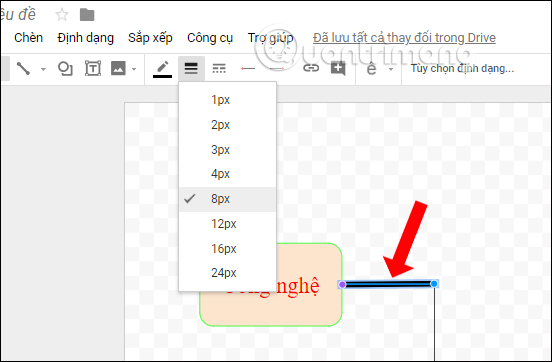Open the line color pencil tool
552x362 pixels.
click(x=162, y=69)
